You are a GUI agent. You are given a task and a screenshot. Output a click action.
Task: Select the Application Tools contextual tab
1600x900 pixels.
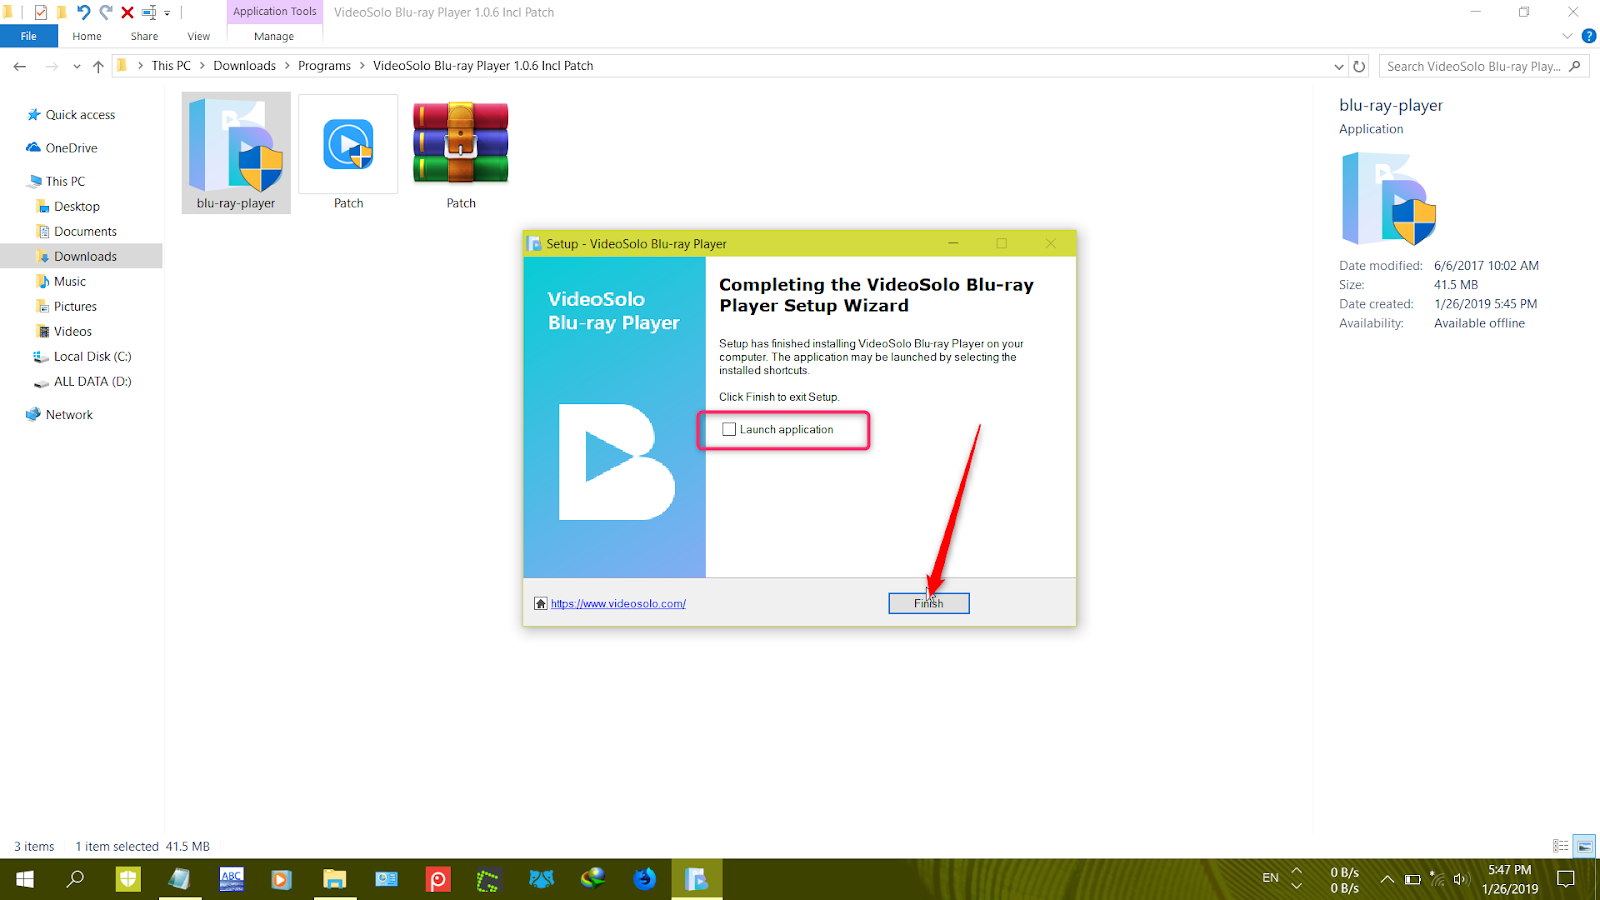pos(275,12)
